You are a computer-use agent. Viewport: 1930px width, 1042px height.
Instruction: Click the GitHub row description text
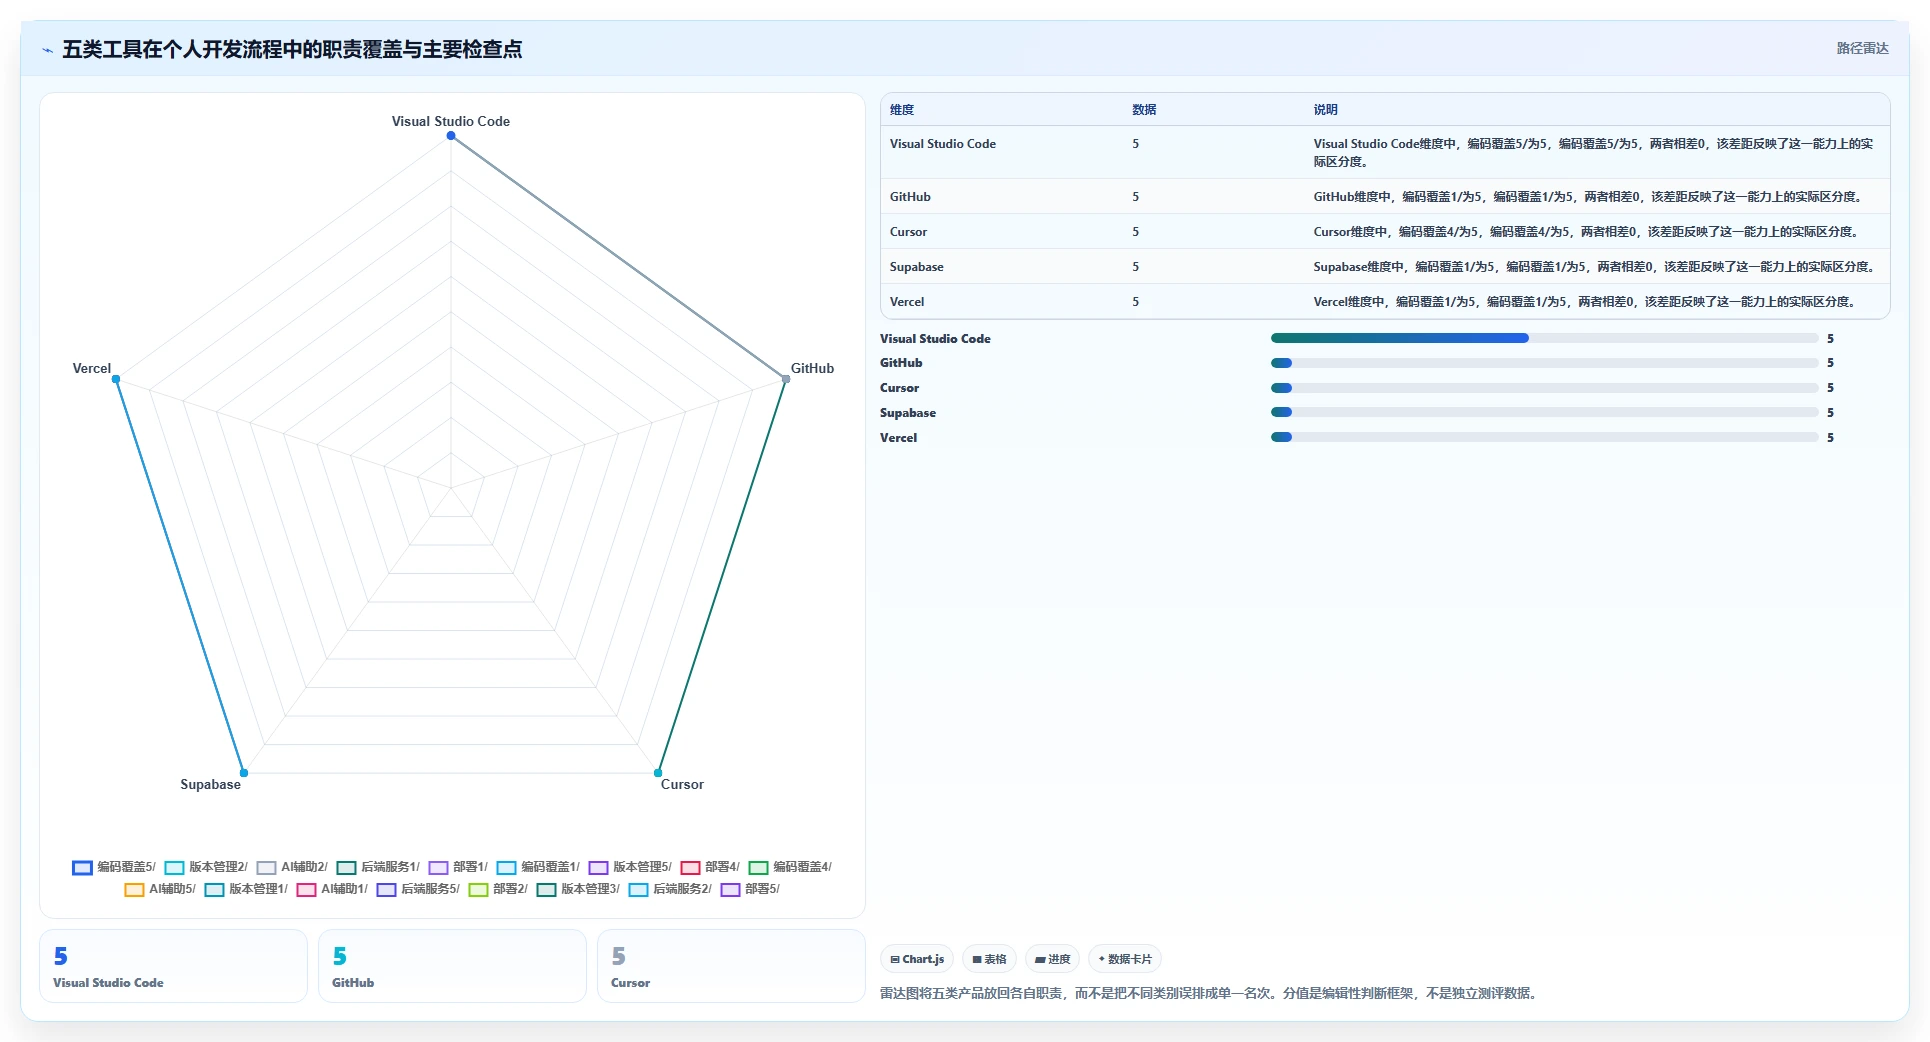click(x=1589, y=197)
